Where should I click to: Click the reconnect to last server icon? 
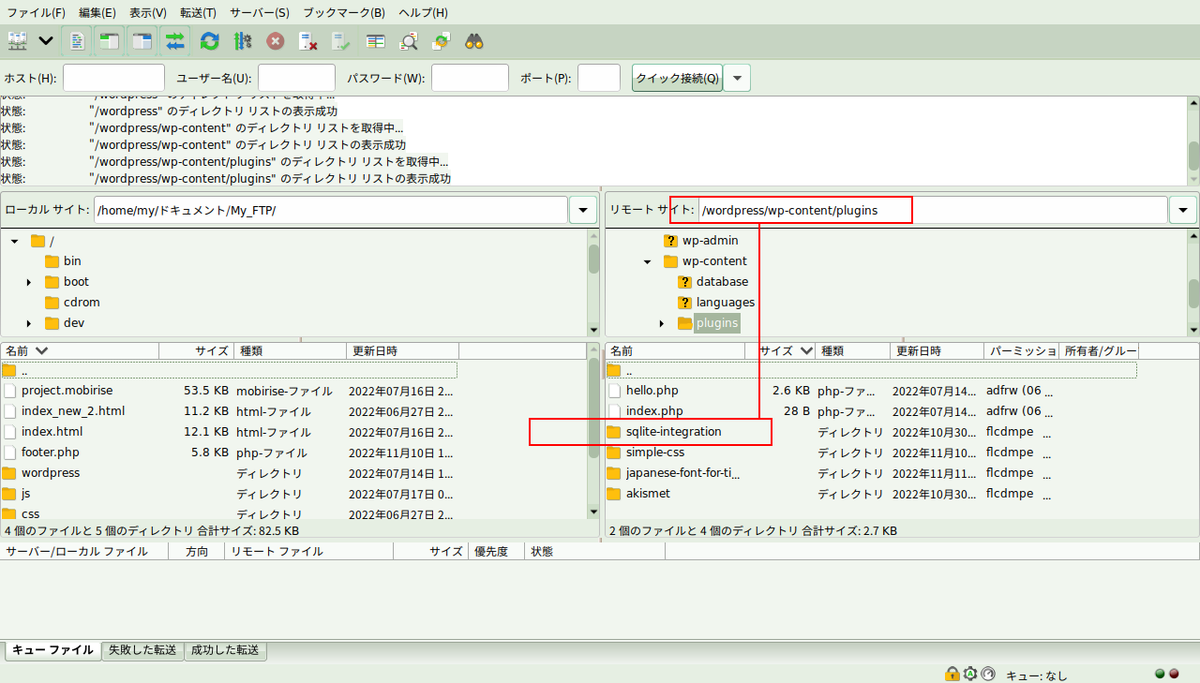tap(341, 41)
